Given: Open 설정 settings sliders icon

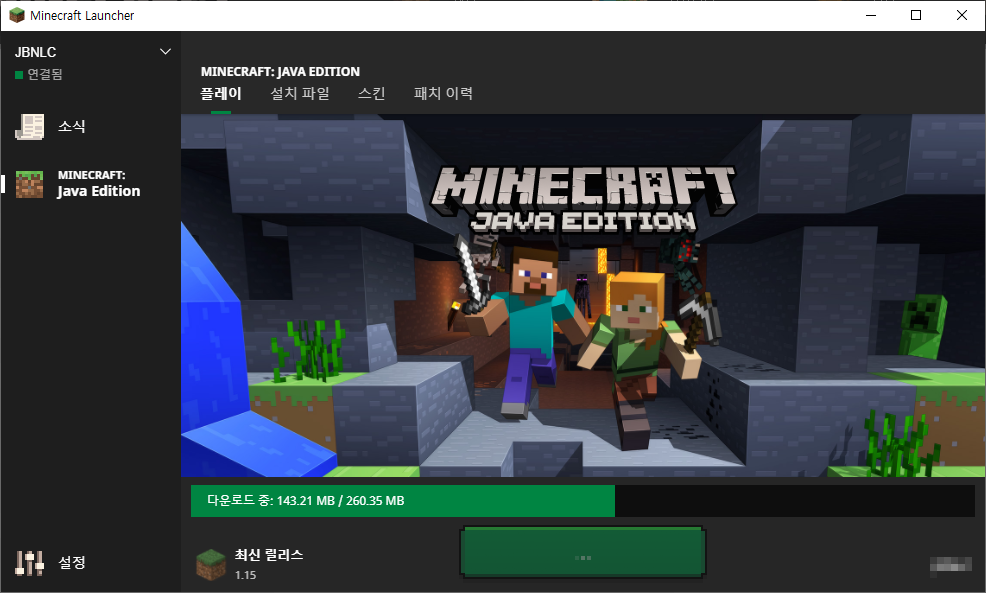Looking at the screenshot, I should tap(30, 563).
